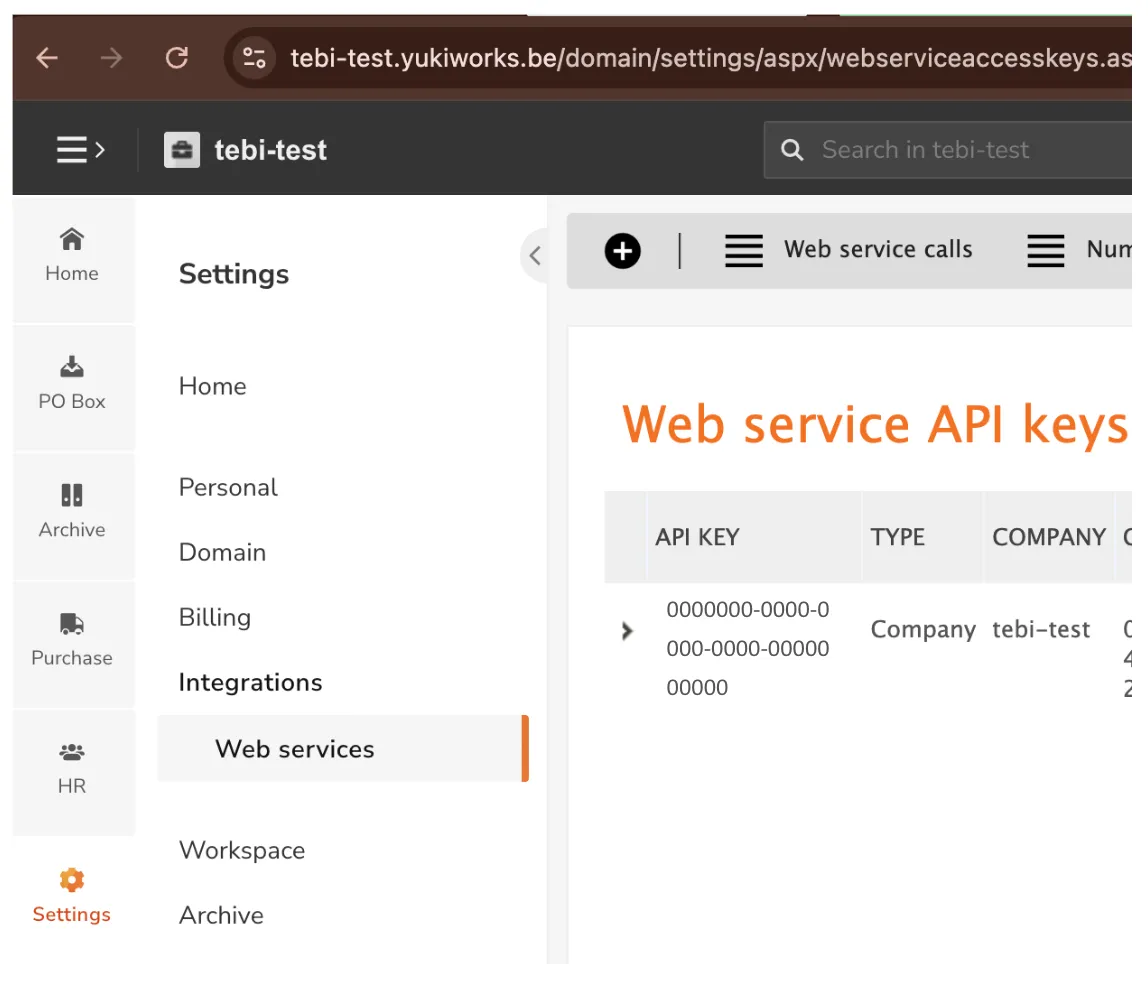The image size is (1148, 1006).
Task: Add a new API key with plus button
Action: coord(622,251)
